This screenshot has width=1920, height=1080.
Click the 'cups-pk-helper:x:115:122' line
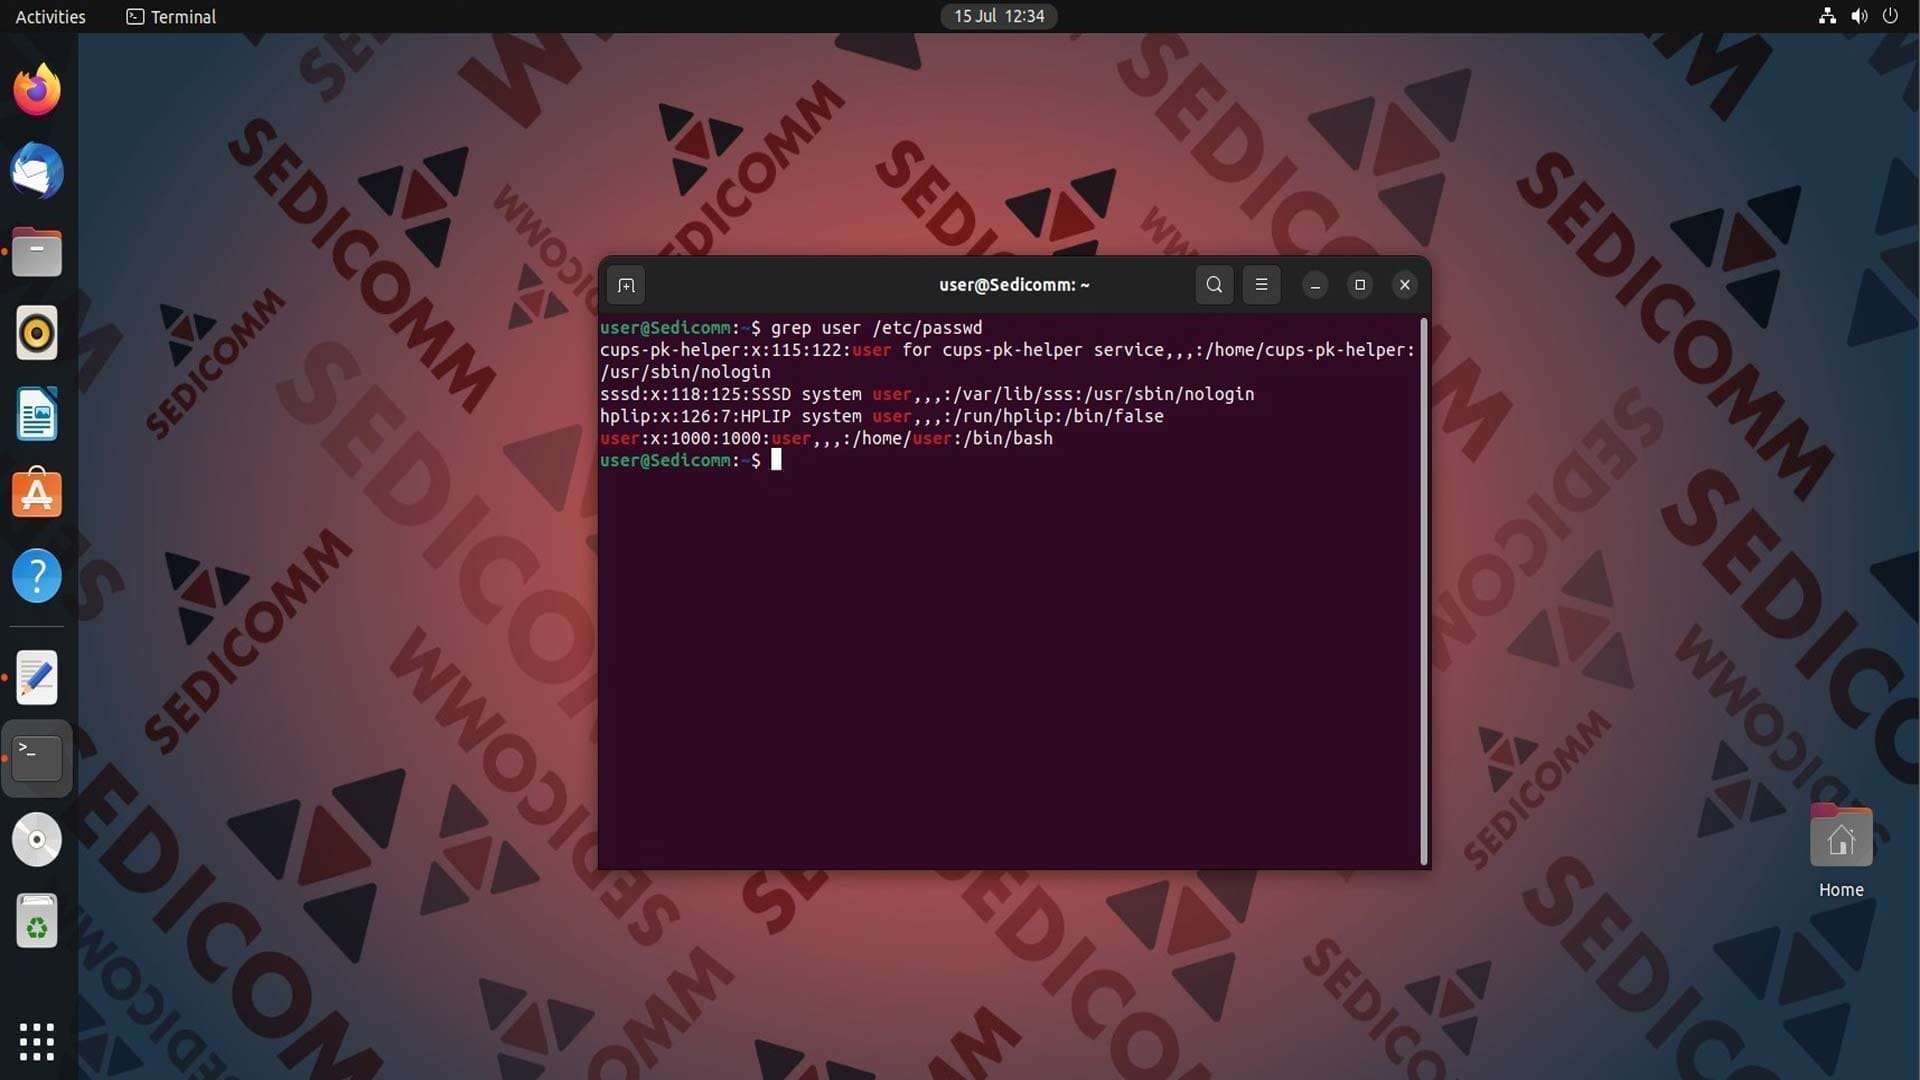(1007, 350)
